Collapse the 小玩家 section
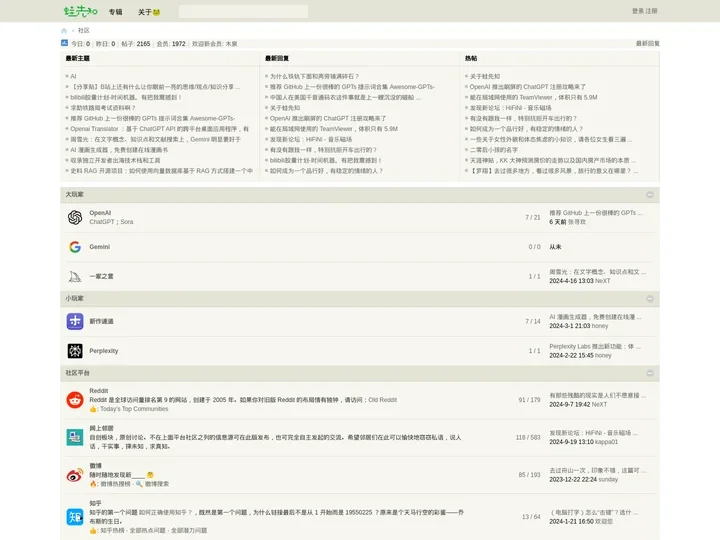720x540 pixels. [650, 299]
